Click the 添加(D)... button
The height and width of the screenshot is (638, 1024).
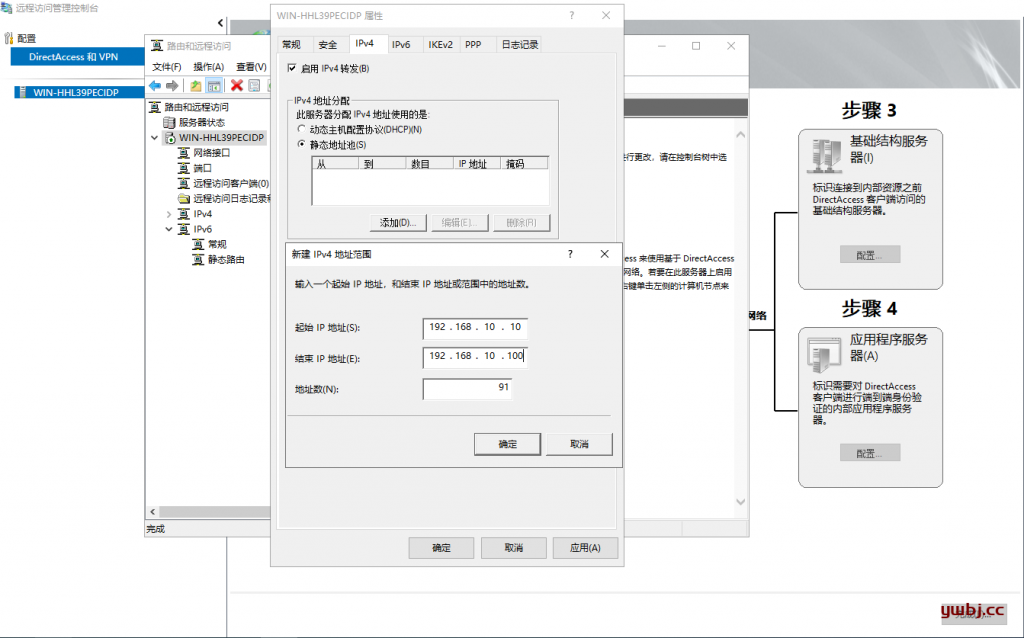(x=398, y=223)
